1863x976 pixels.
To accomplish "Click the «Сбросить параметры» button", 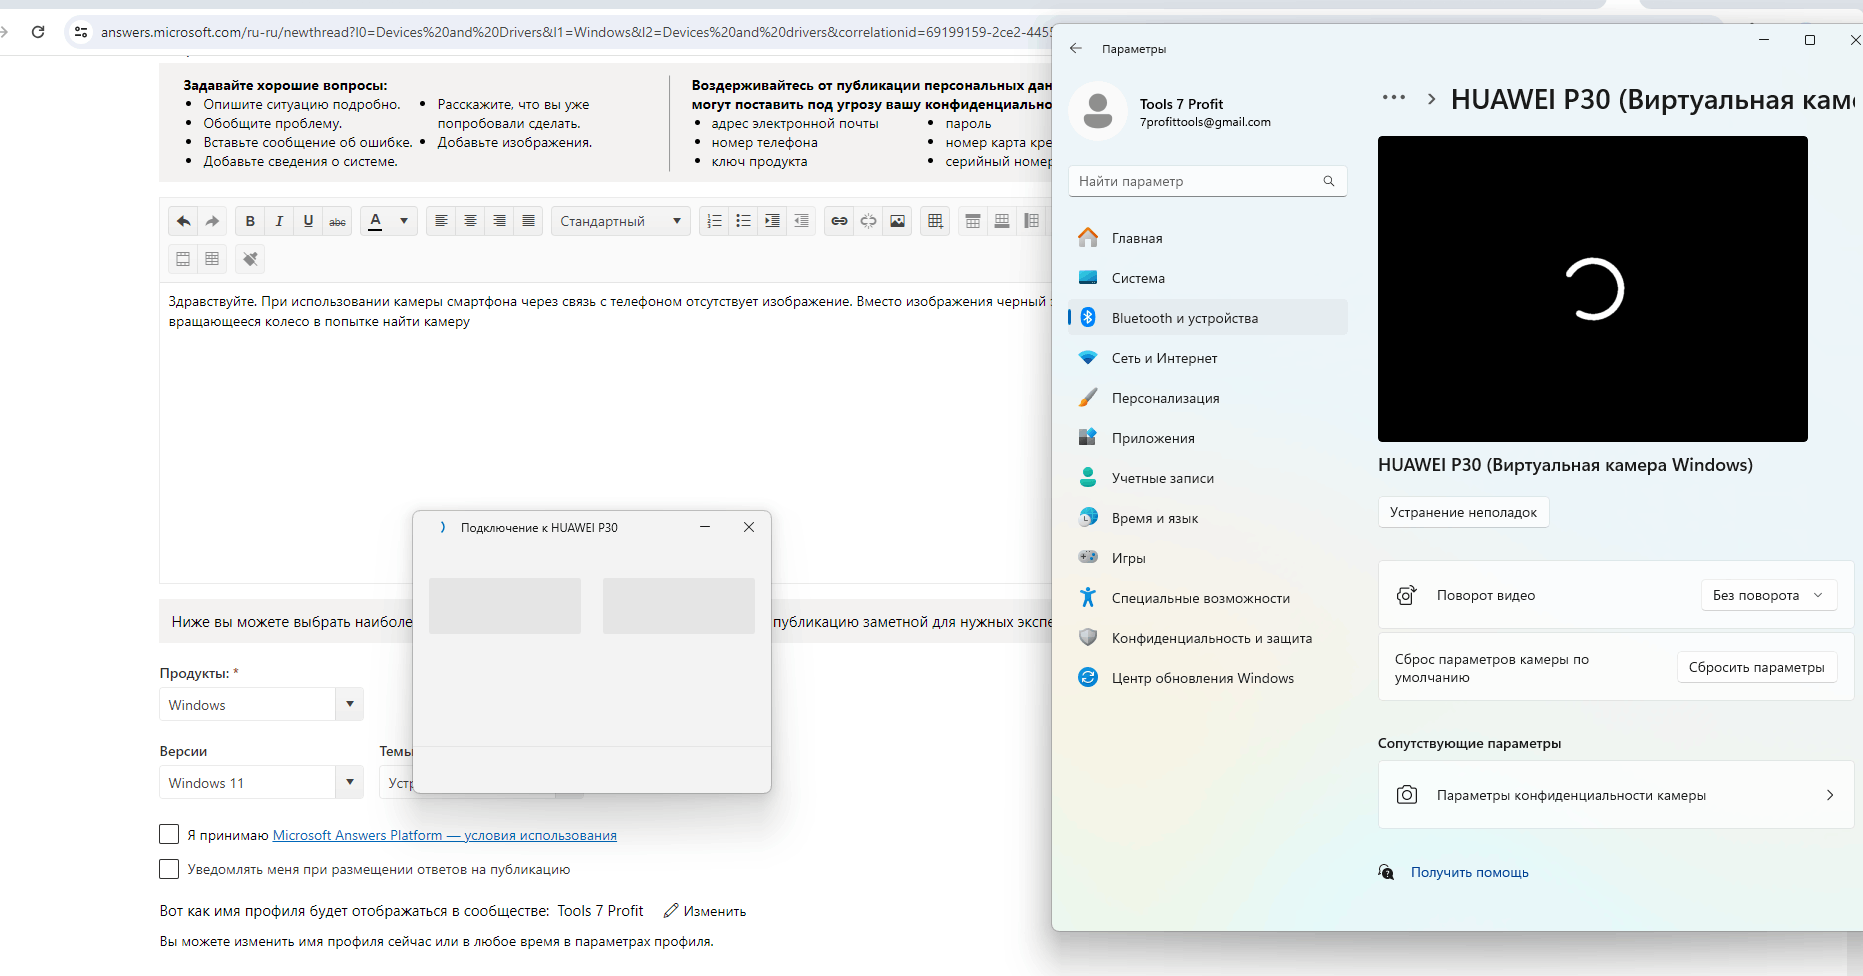I will coord(1757,667).
